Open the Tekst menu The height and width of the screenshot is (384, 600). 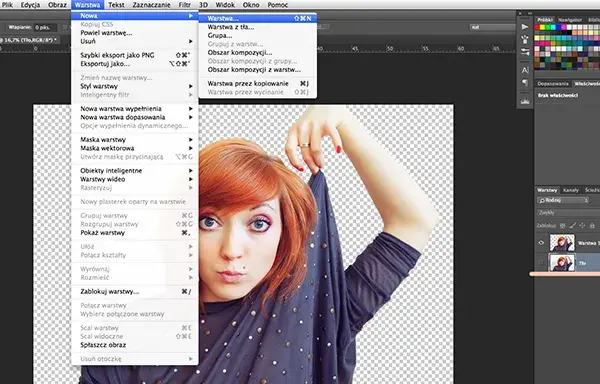116,5
